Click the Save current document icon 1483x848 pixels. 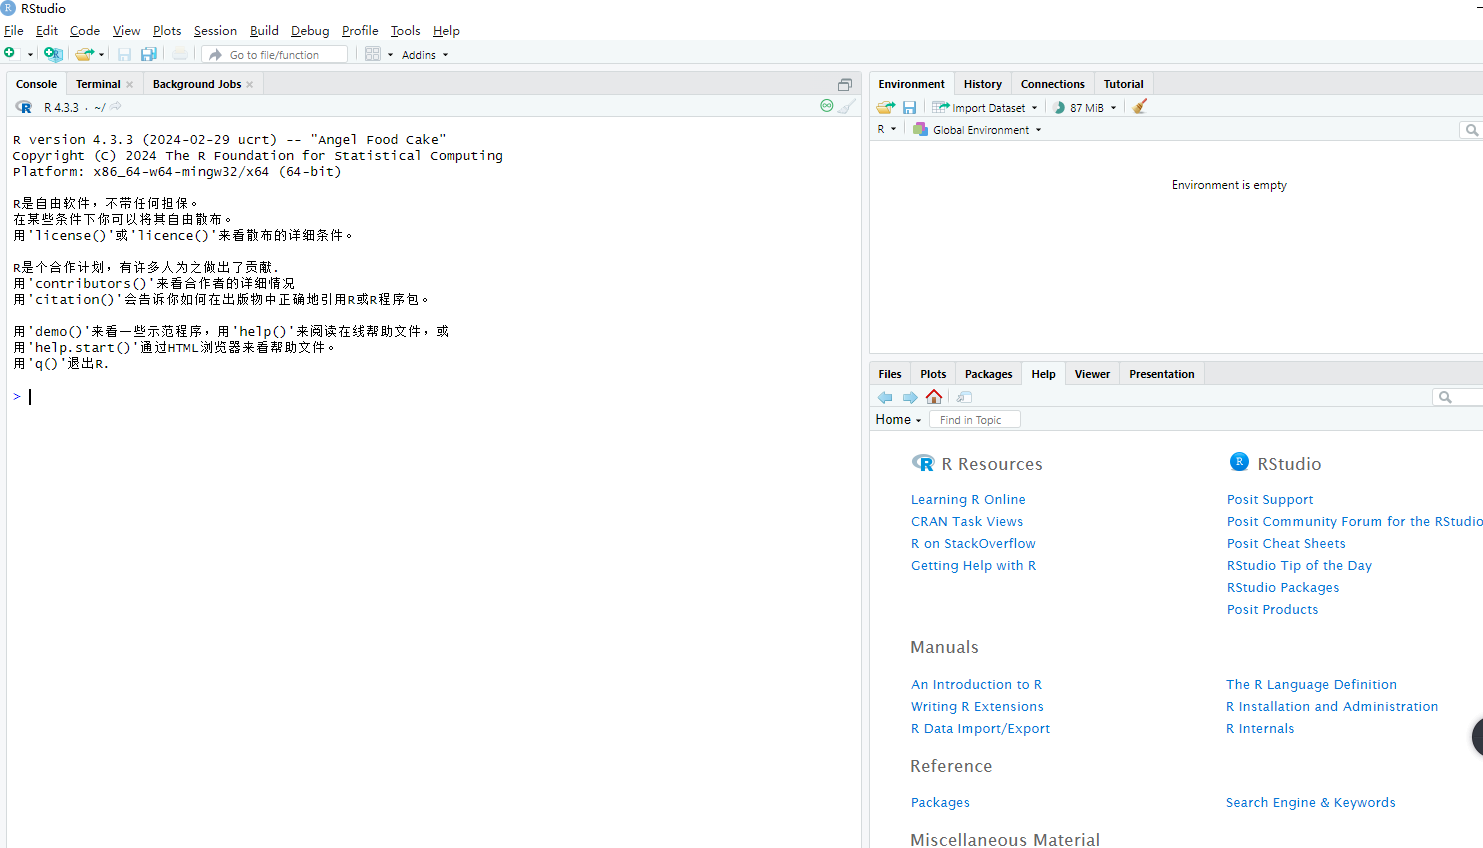[x=124, y=54]
